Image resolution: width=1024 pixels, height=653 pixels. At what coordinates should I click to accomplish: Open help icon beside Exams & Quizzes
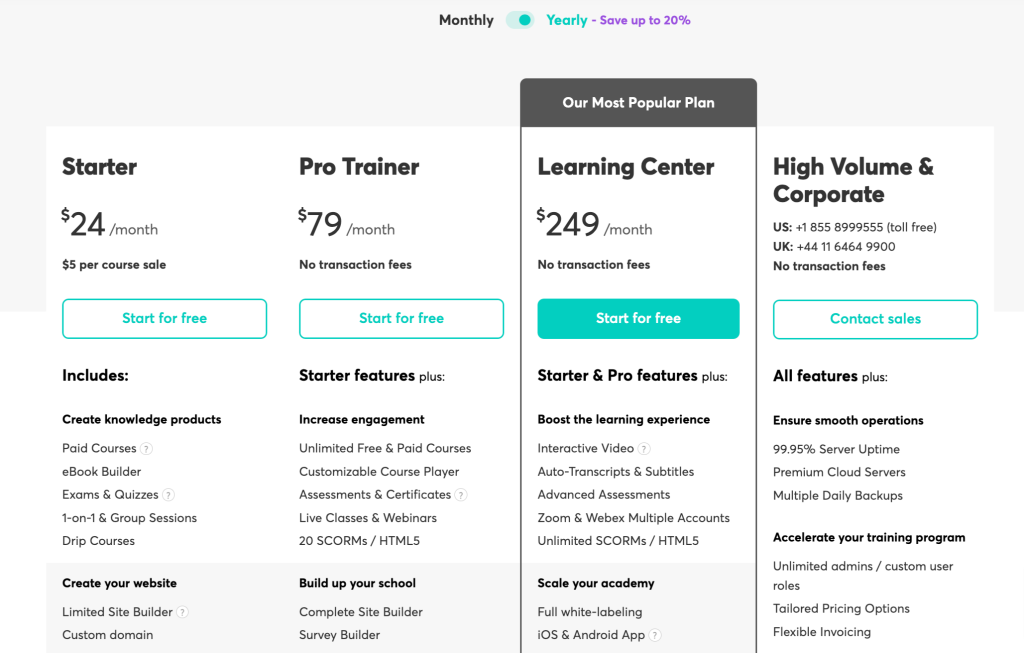(x=168, y=495)
